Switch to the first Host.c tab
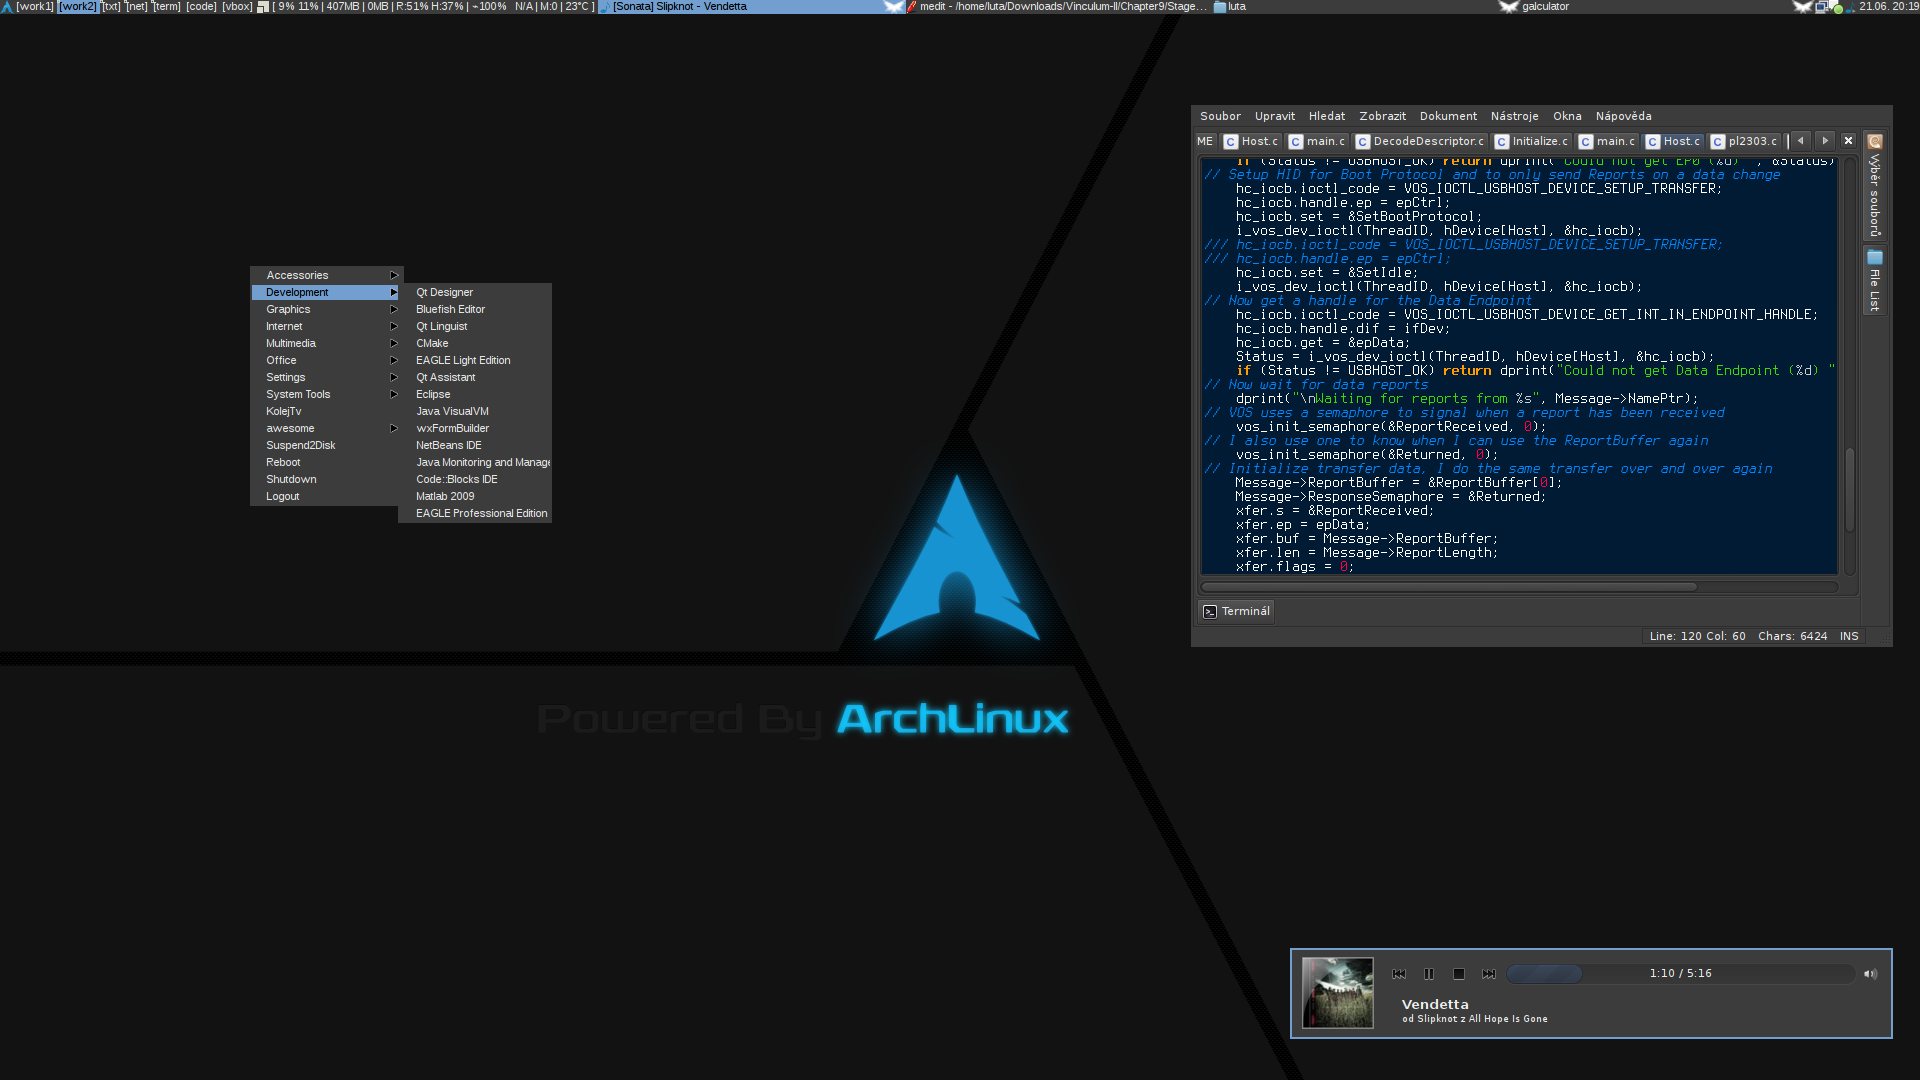 click(1251, 141)
